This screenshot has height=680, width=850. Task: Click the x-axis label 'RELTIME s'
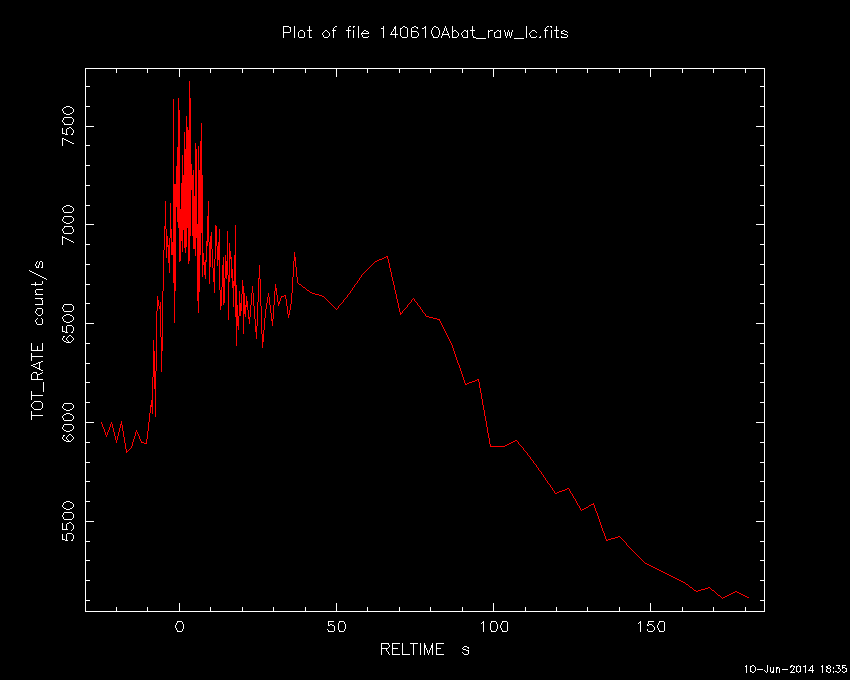(424, 649)
